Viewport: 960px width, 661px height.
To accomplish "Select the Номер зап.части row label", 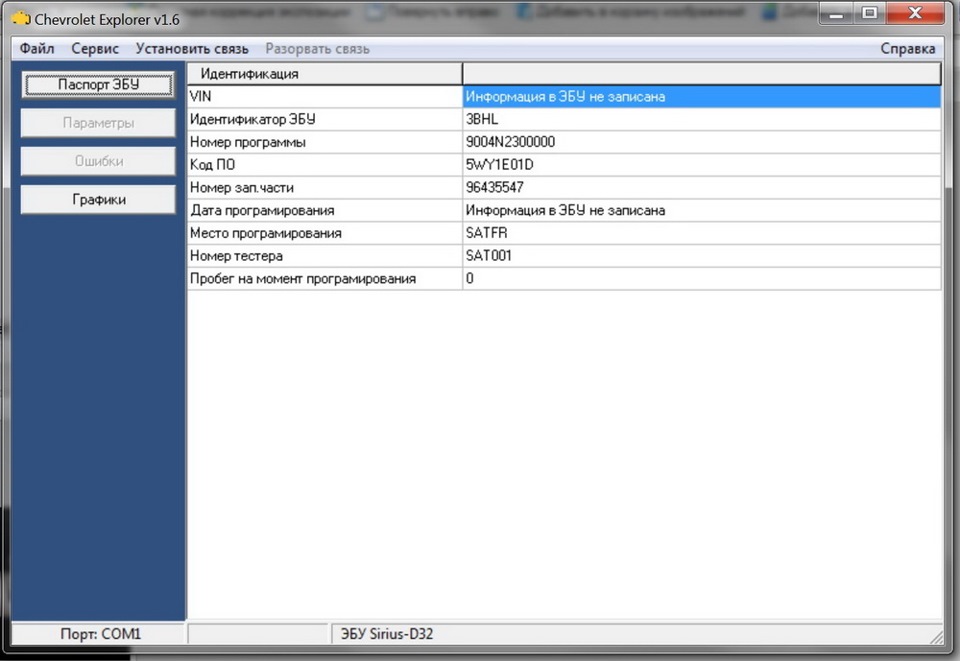I will pyautogui.click(x=325, y=187).
